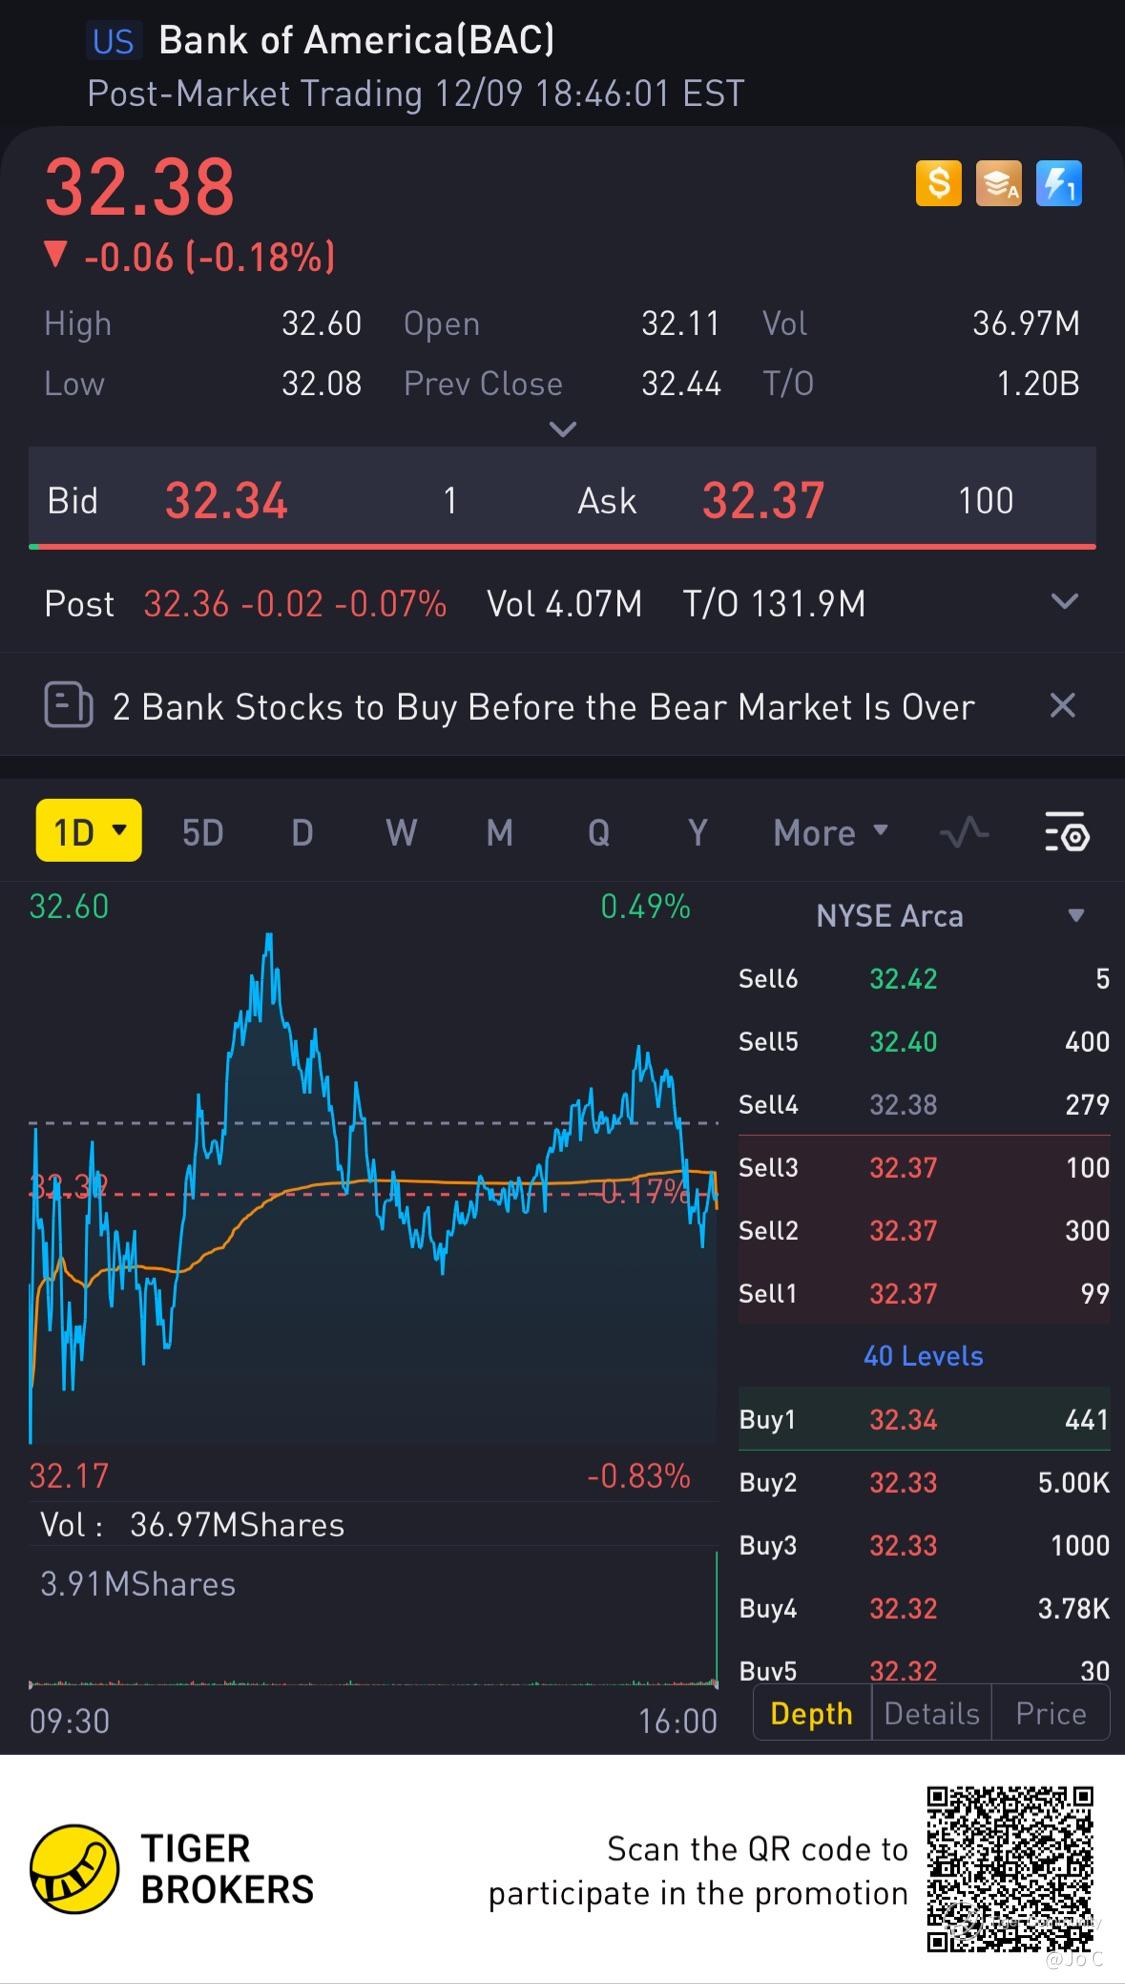1125x1984 pixels.
Task: Select the Sell6 32.42 order row
Action: click(x=924, y=978)
